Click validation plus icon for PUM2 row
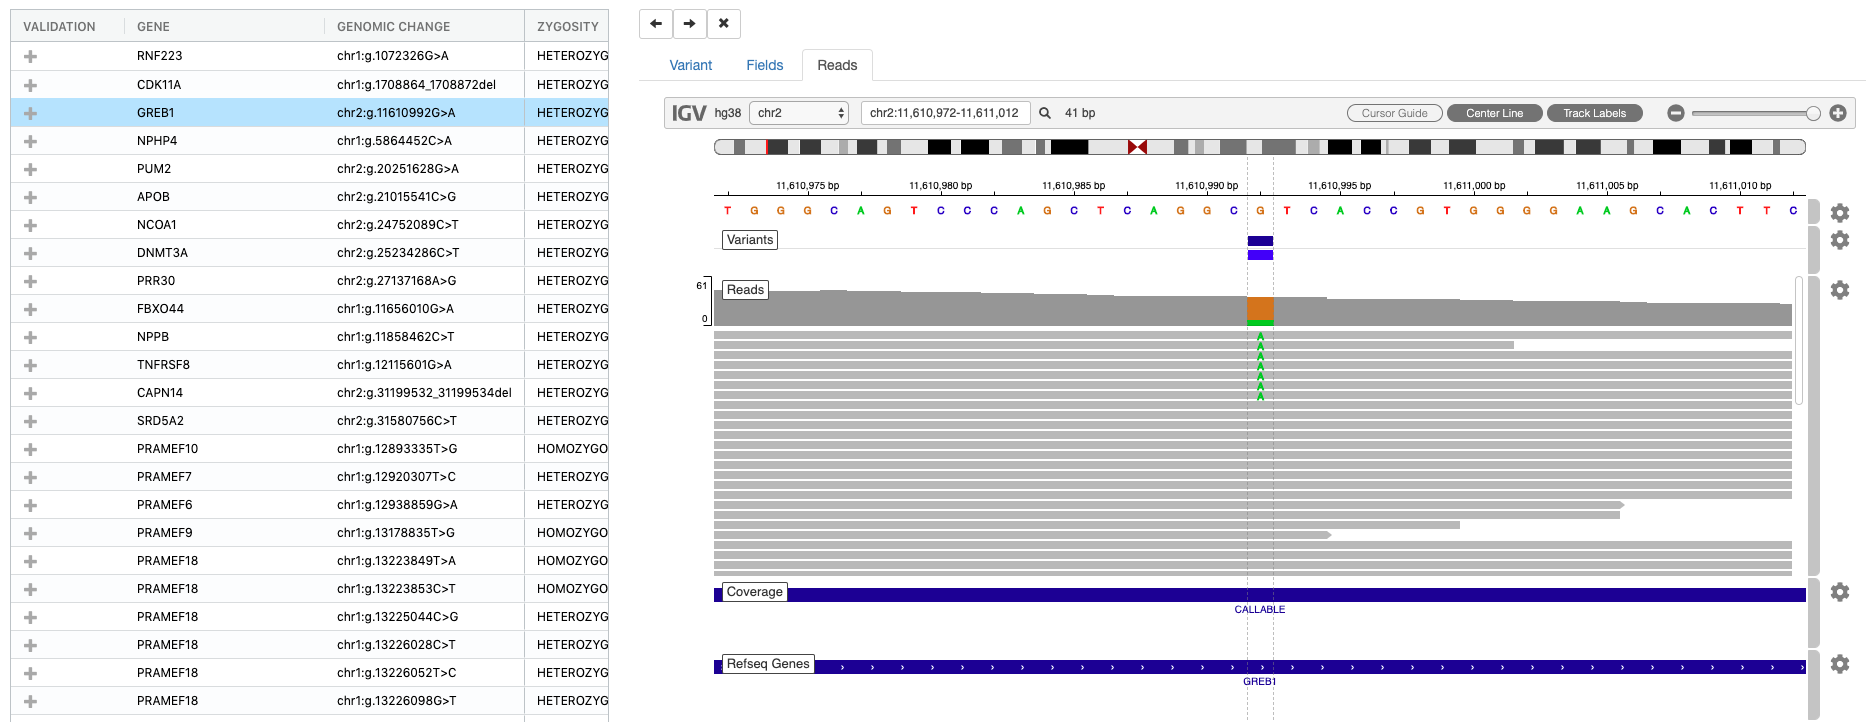 pyautogui.click(x=30, y=169)
